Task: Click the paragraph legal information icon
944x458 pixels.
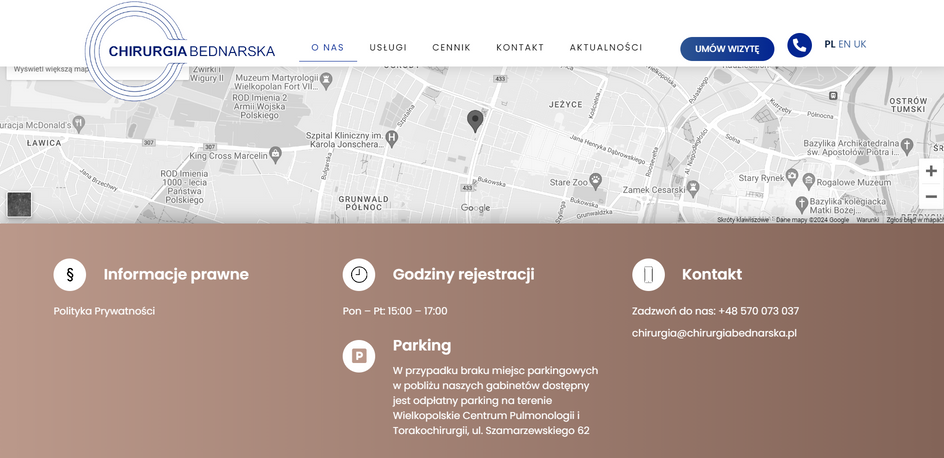Action: click(70, 274)
